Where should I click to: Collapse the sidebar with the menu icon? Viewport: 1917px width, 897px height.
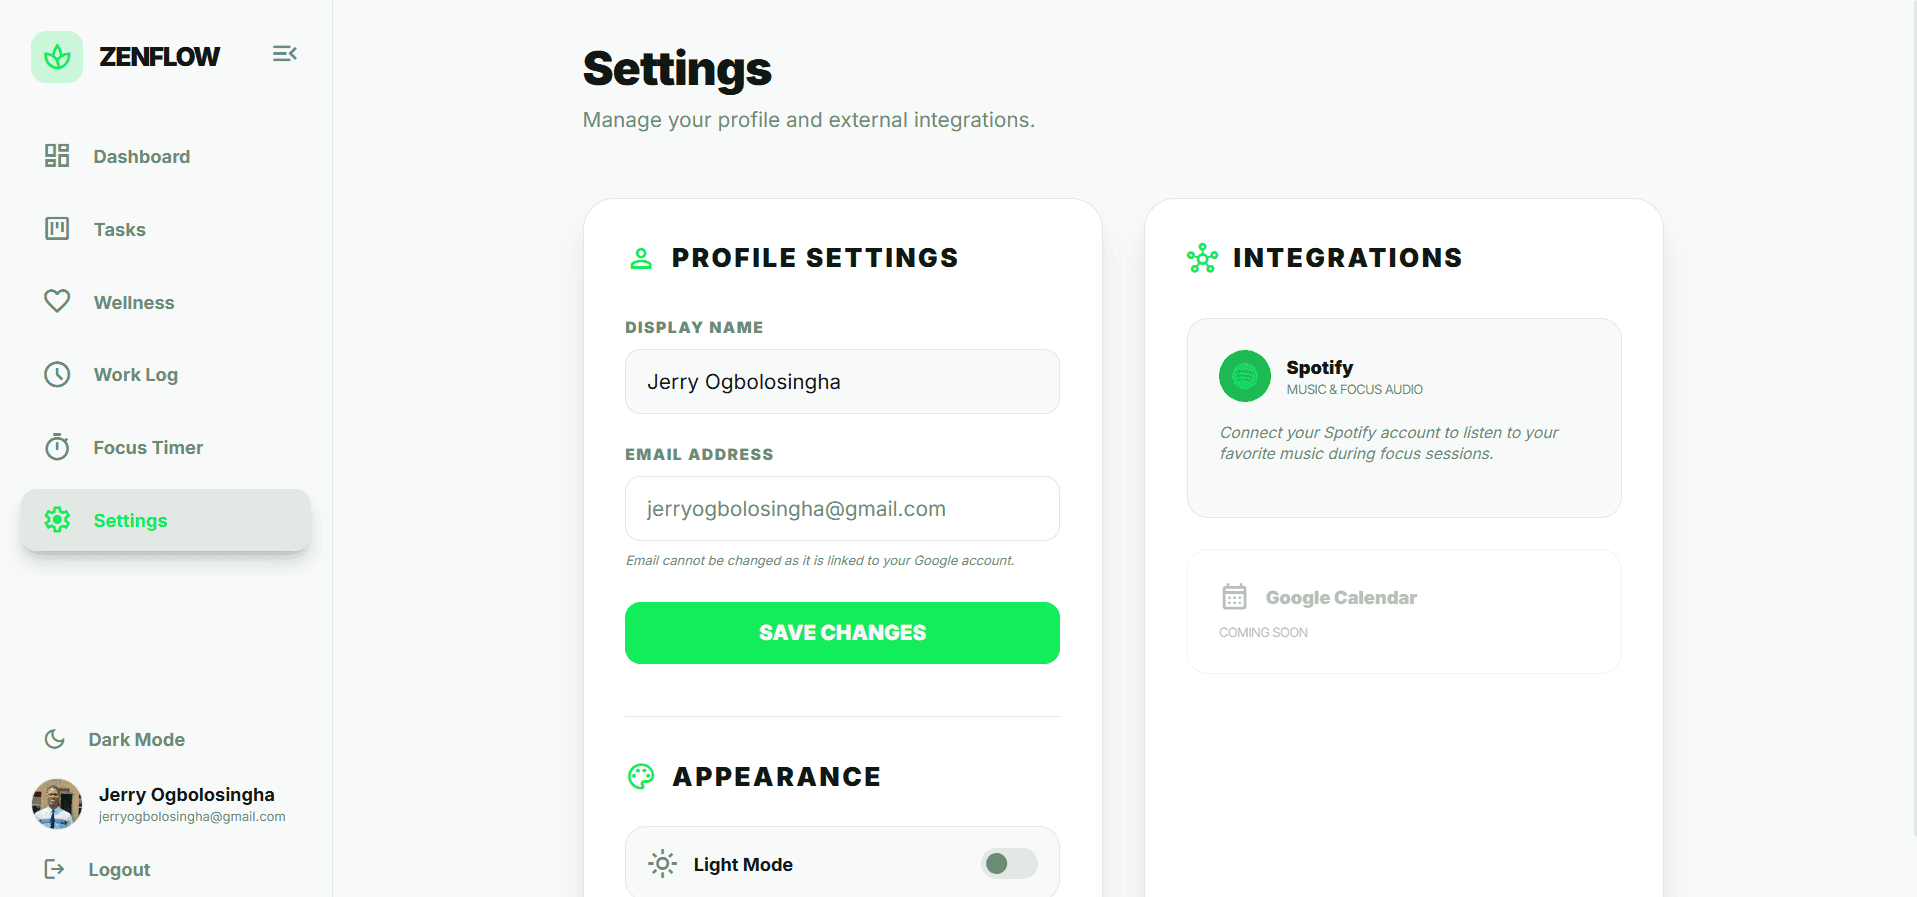(284, 54)
